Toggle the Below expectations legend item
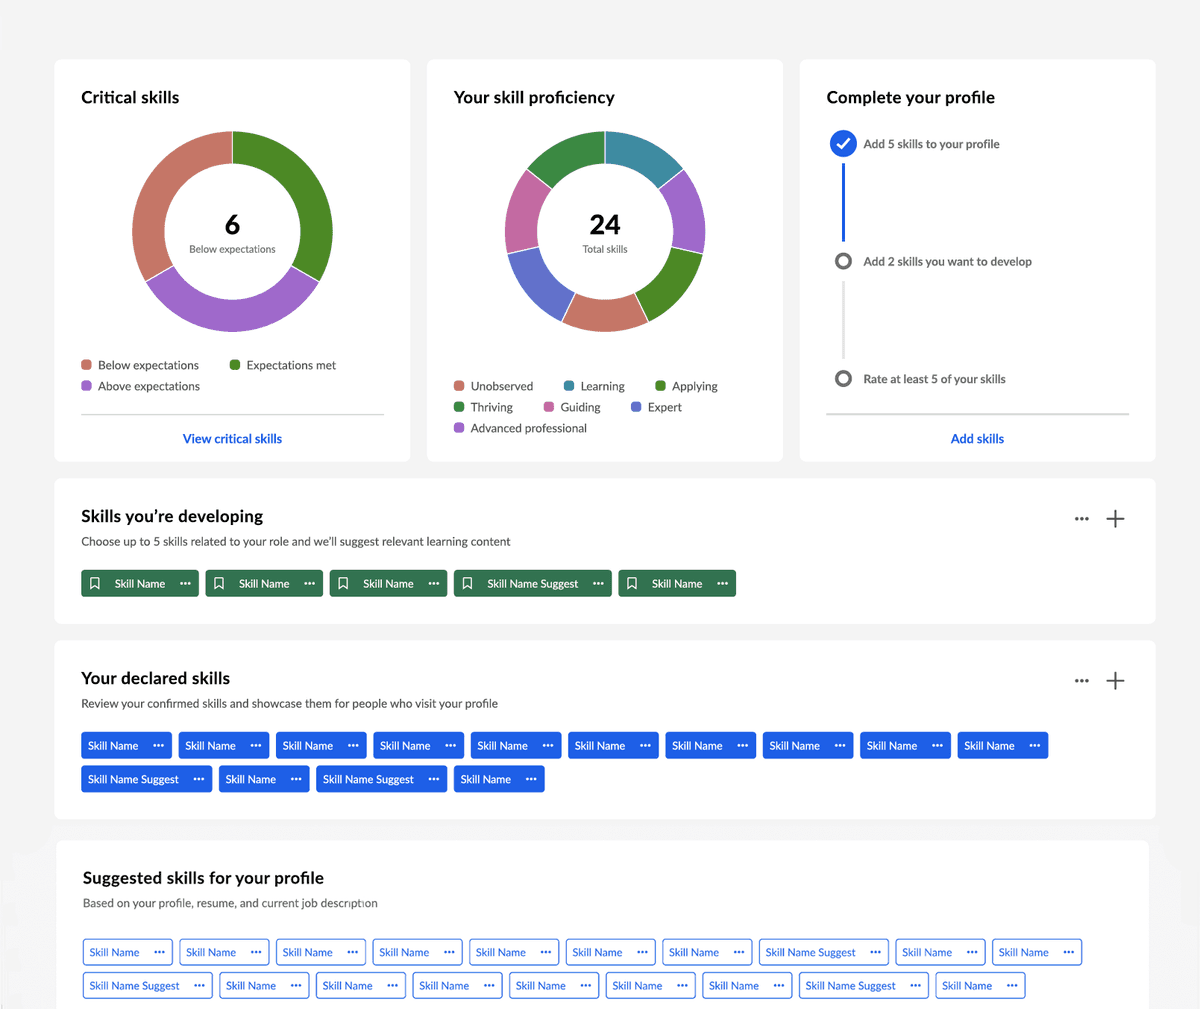The height and width of the screenshot is (1009, 1200). pyautogui.click(x=140, y=366)
